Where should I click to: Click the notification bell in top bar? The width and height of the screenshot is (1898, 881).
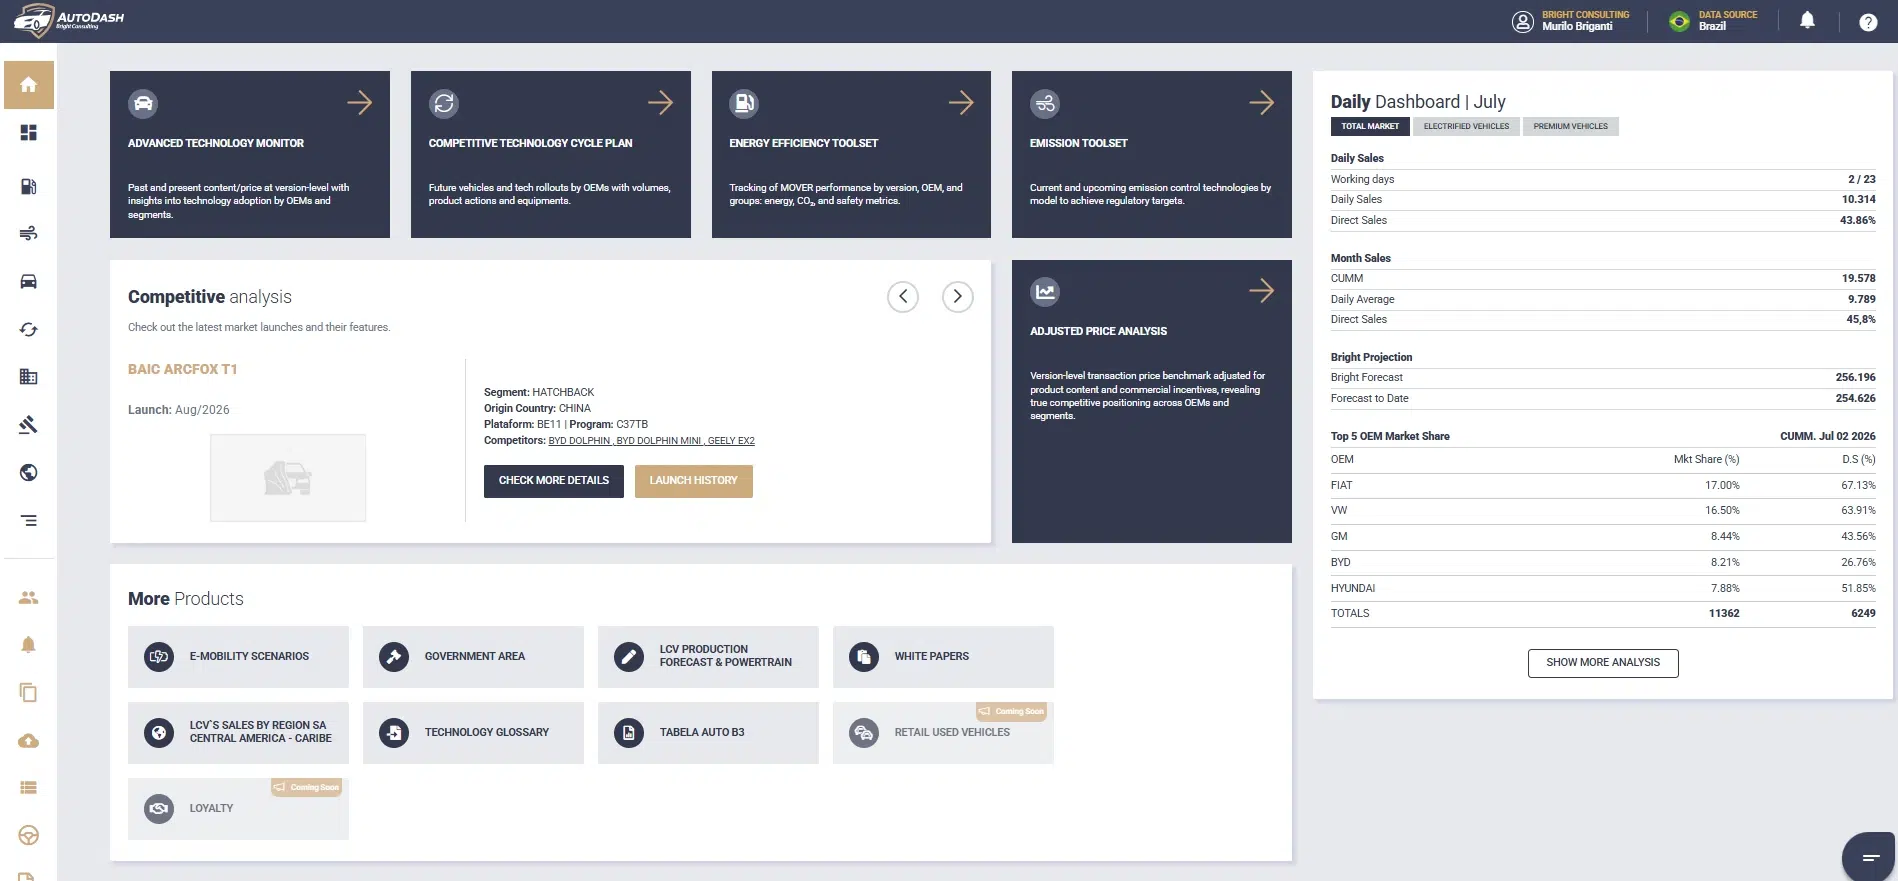point(1807,21)
